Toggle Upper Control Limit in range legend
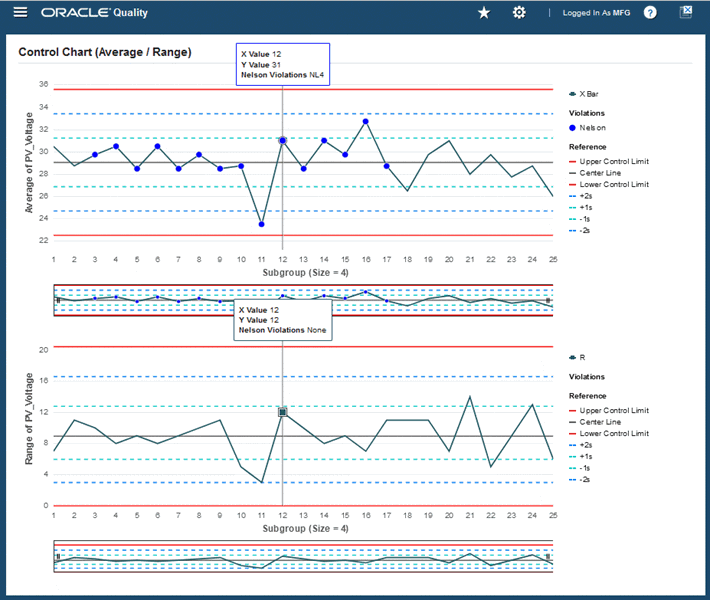This screenshot has height=600, width=710. tap(609, 410)
